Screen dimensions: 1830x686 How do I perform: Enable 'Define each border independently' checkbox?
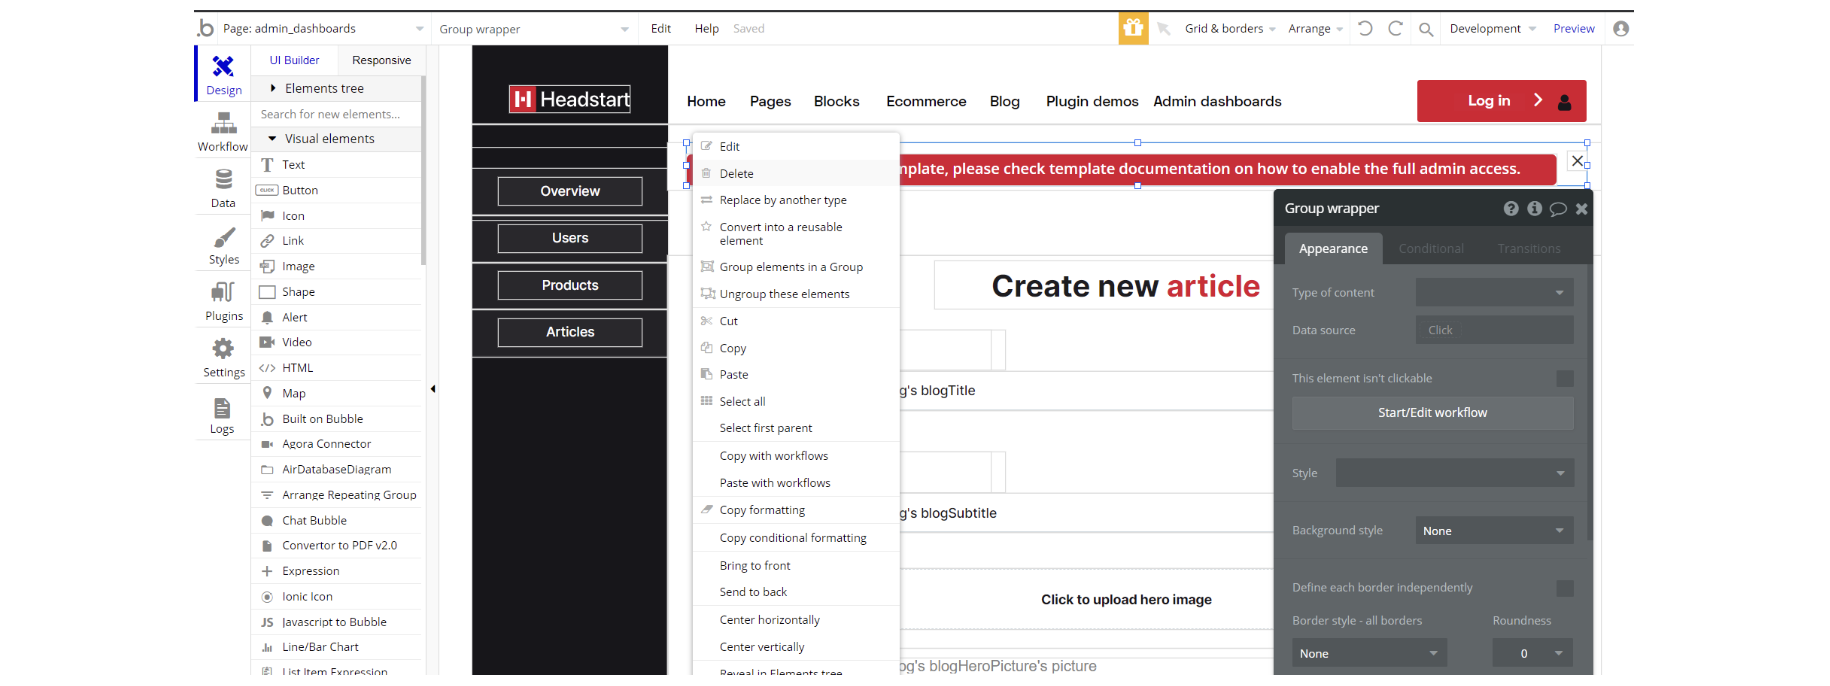(1565, 588)
